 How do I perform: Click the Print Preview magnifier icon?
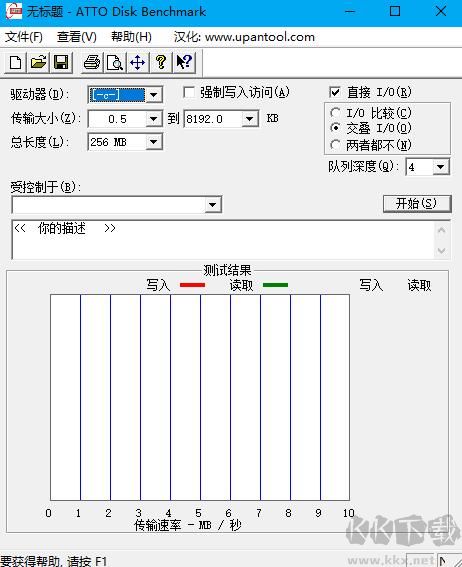(x=115, y=62)
